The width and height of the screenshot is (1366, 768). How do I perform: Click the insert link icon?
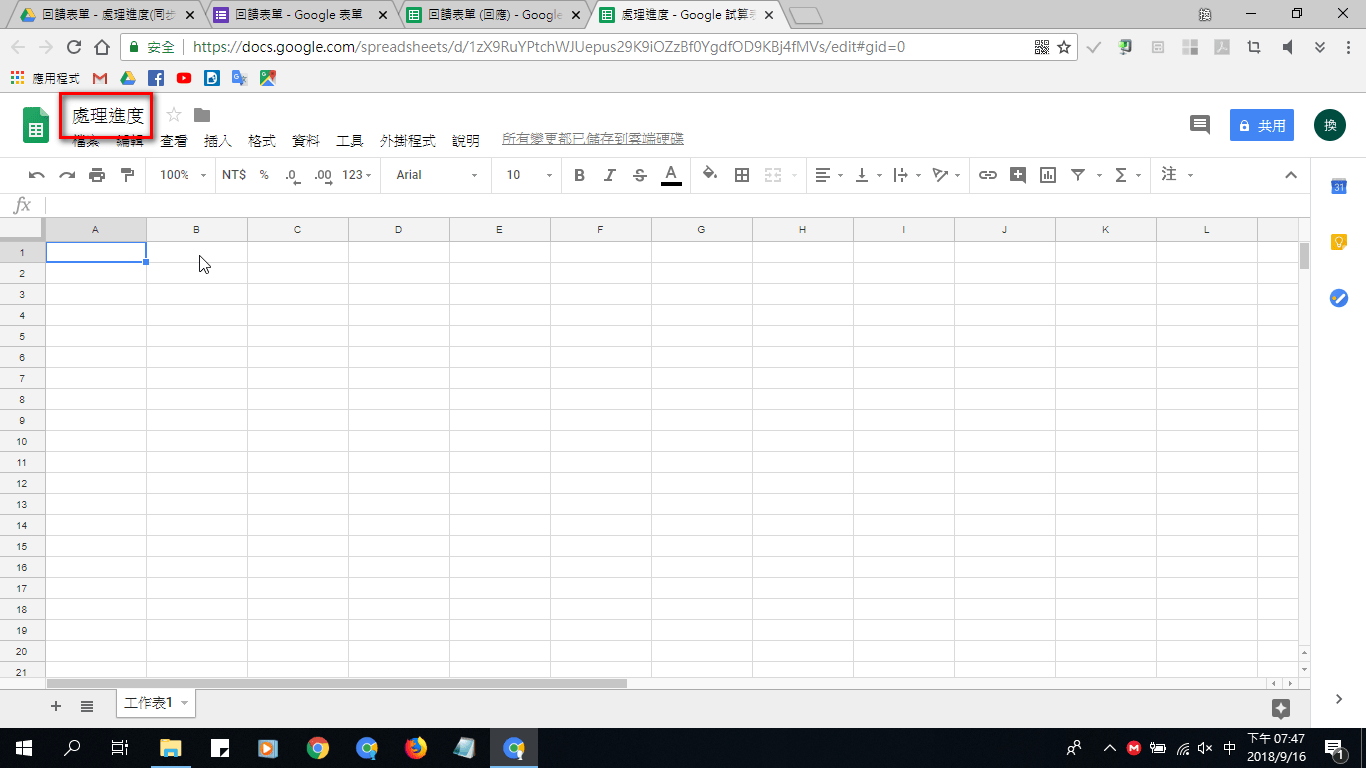click(988, 175)
